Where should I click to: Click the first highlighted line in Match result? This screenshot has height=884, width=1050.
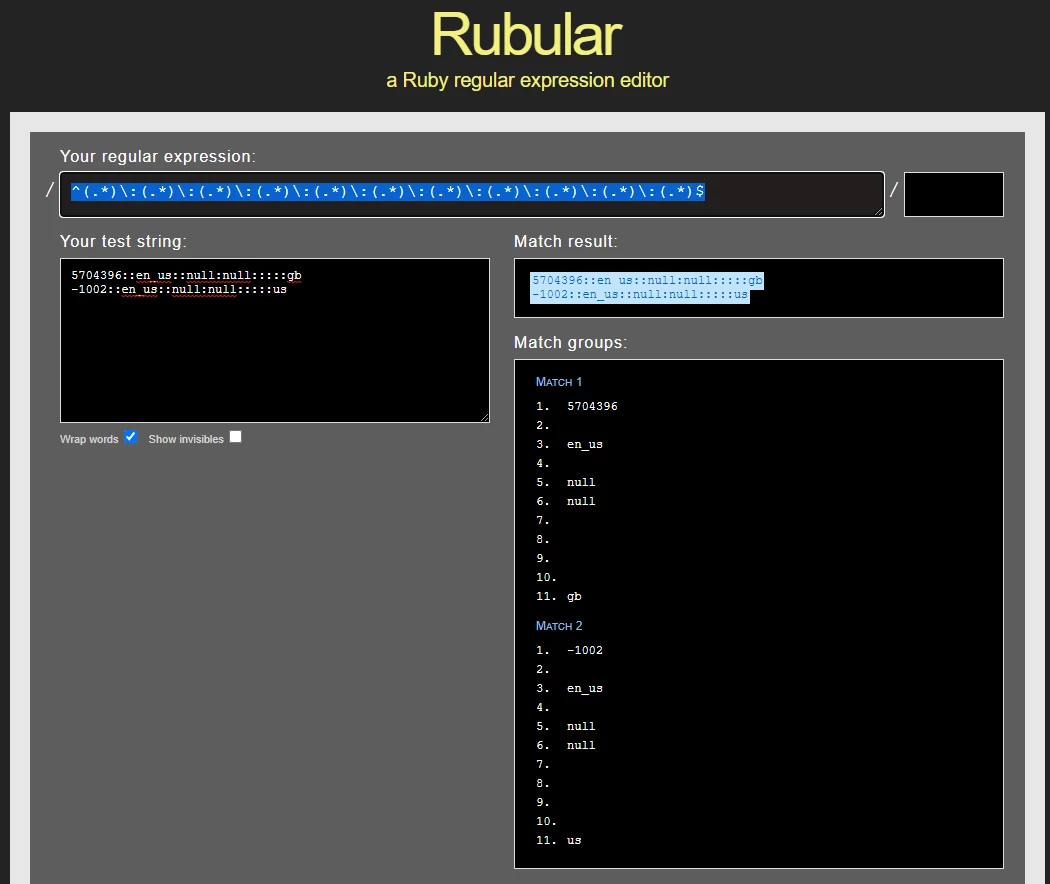[647, 281]
